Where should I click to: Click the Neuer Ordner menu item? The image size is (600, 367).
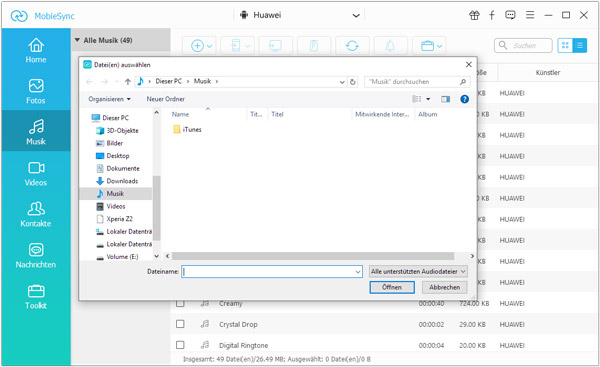165,99
